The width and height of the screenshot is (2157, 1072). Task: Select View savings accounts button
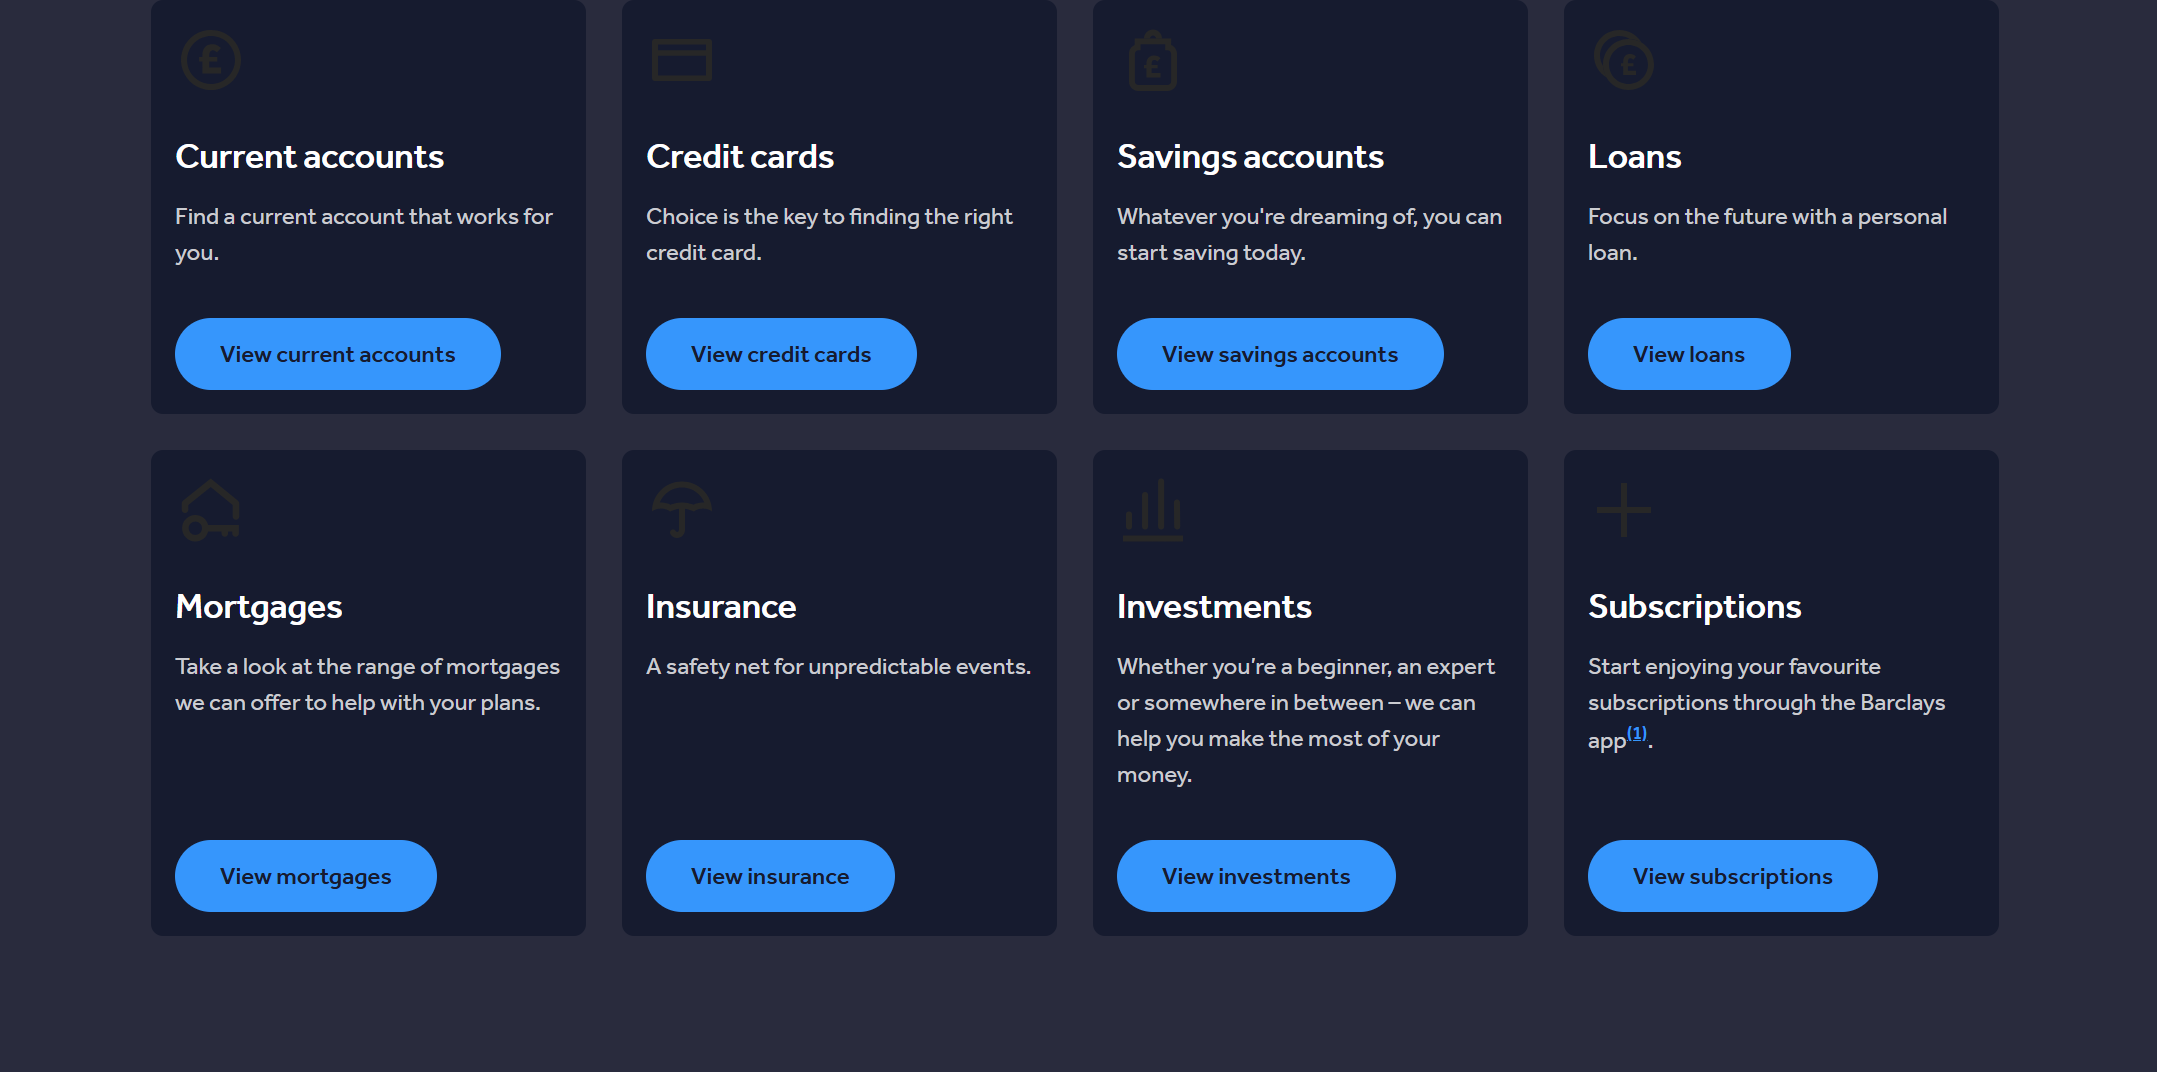(x=1280, y=354)
